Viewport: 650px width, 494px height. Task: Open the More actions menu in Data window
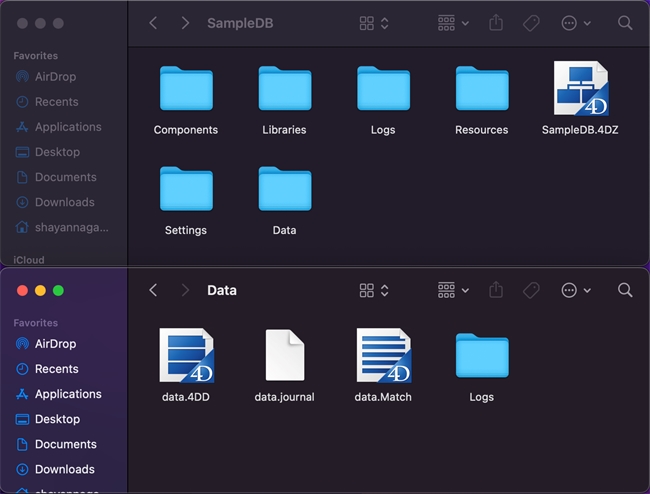(576, 290)
